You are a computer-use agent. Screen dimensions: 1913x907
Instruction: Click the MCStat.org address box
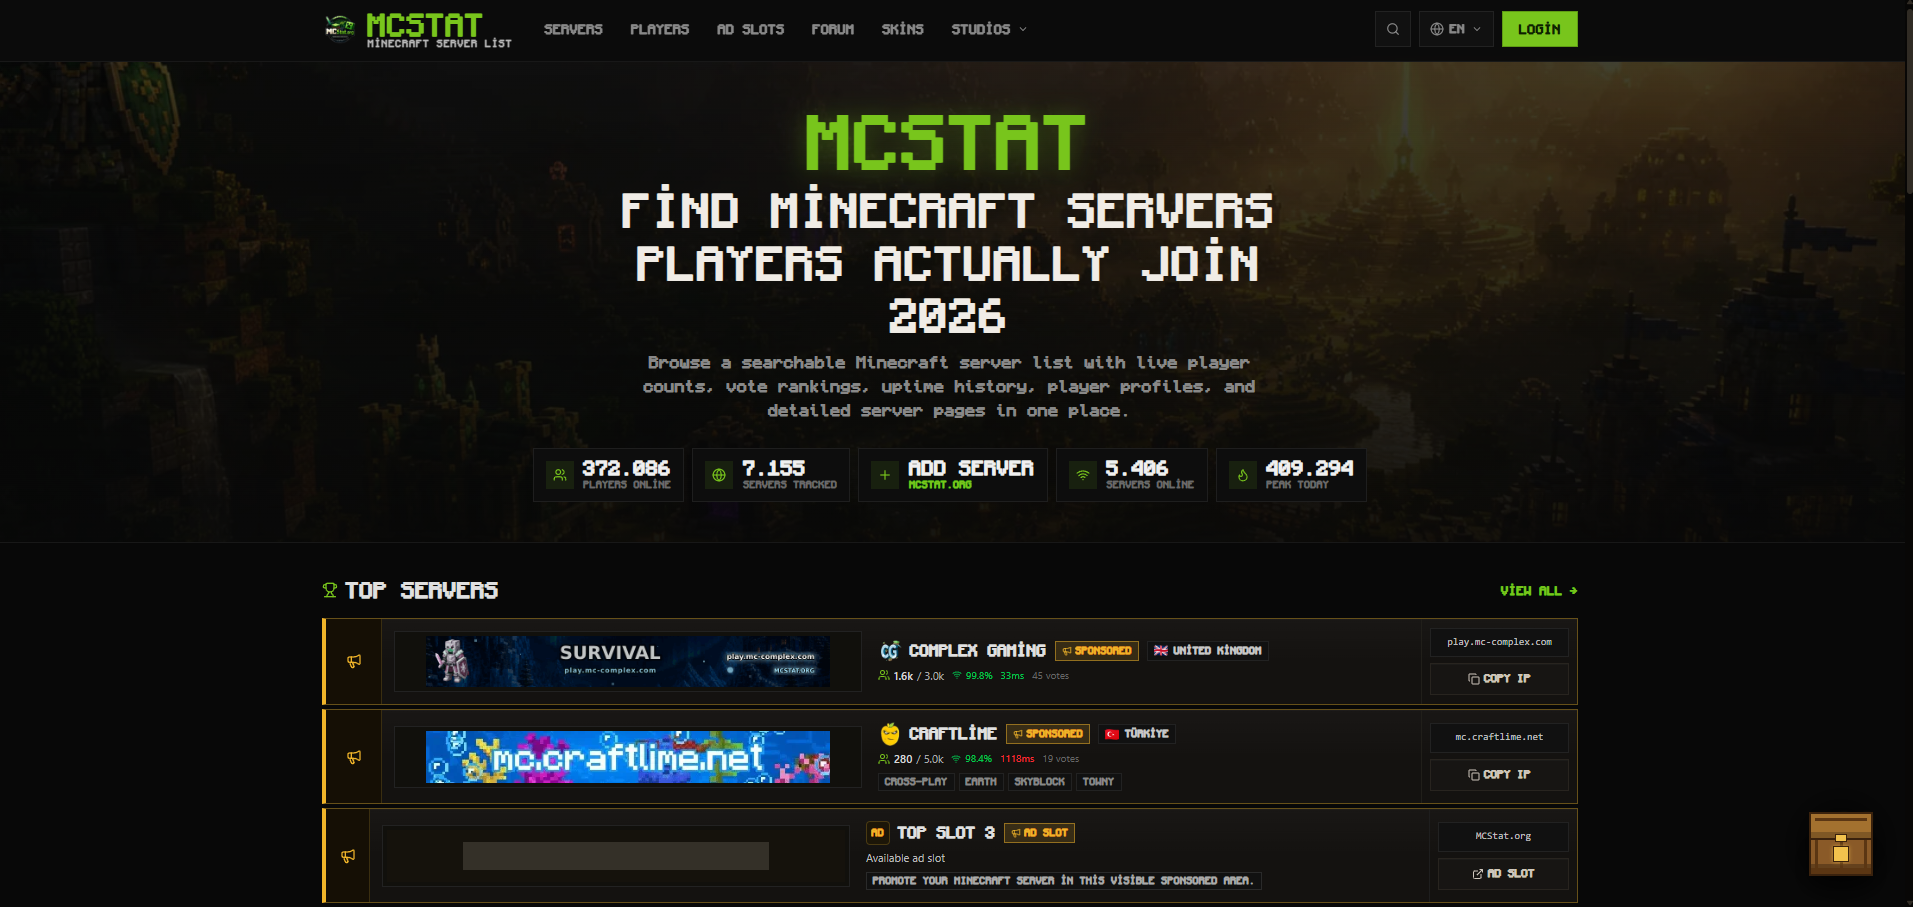click(1503, 837)
